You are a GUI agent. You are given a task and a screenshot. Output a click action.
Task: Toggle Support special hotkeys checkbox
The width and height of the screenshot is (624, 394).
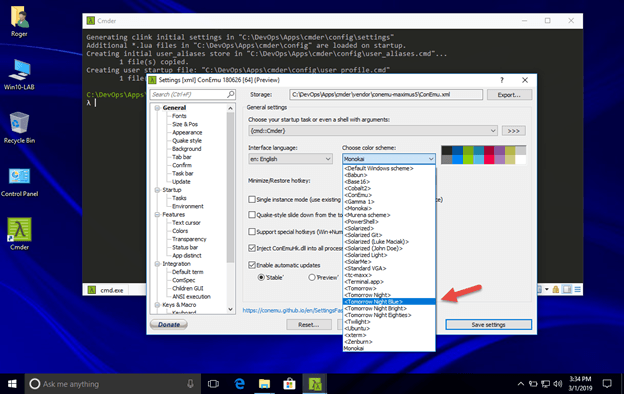(252, 232)
